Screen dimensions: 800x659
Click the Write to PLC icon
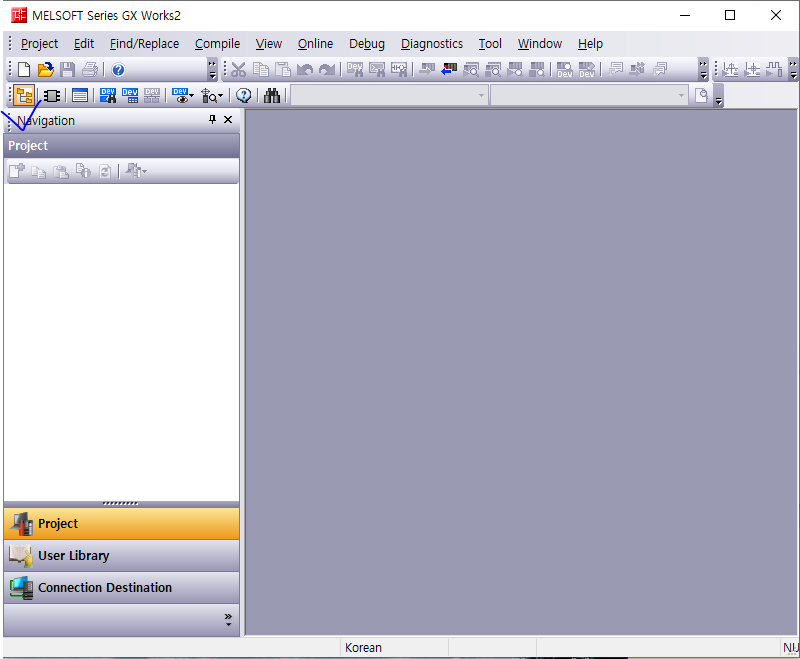click(427, 69)
